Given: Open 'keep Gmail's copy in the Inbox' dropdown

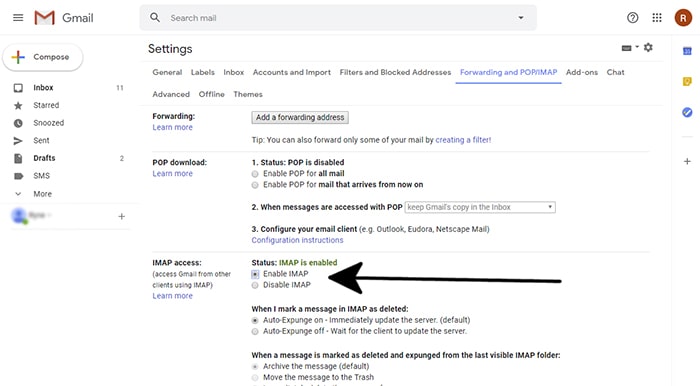Looking at the screenshot, I should coord(480,207).
